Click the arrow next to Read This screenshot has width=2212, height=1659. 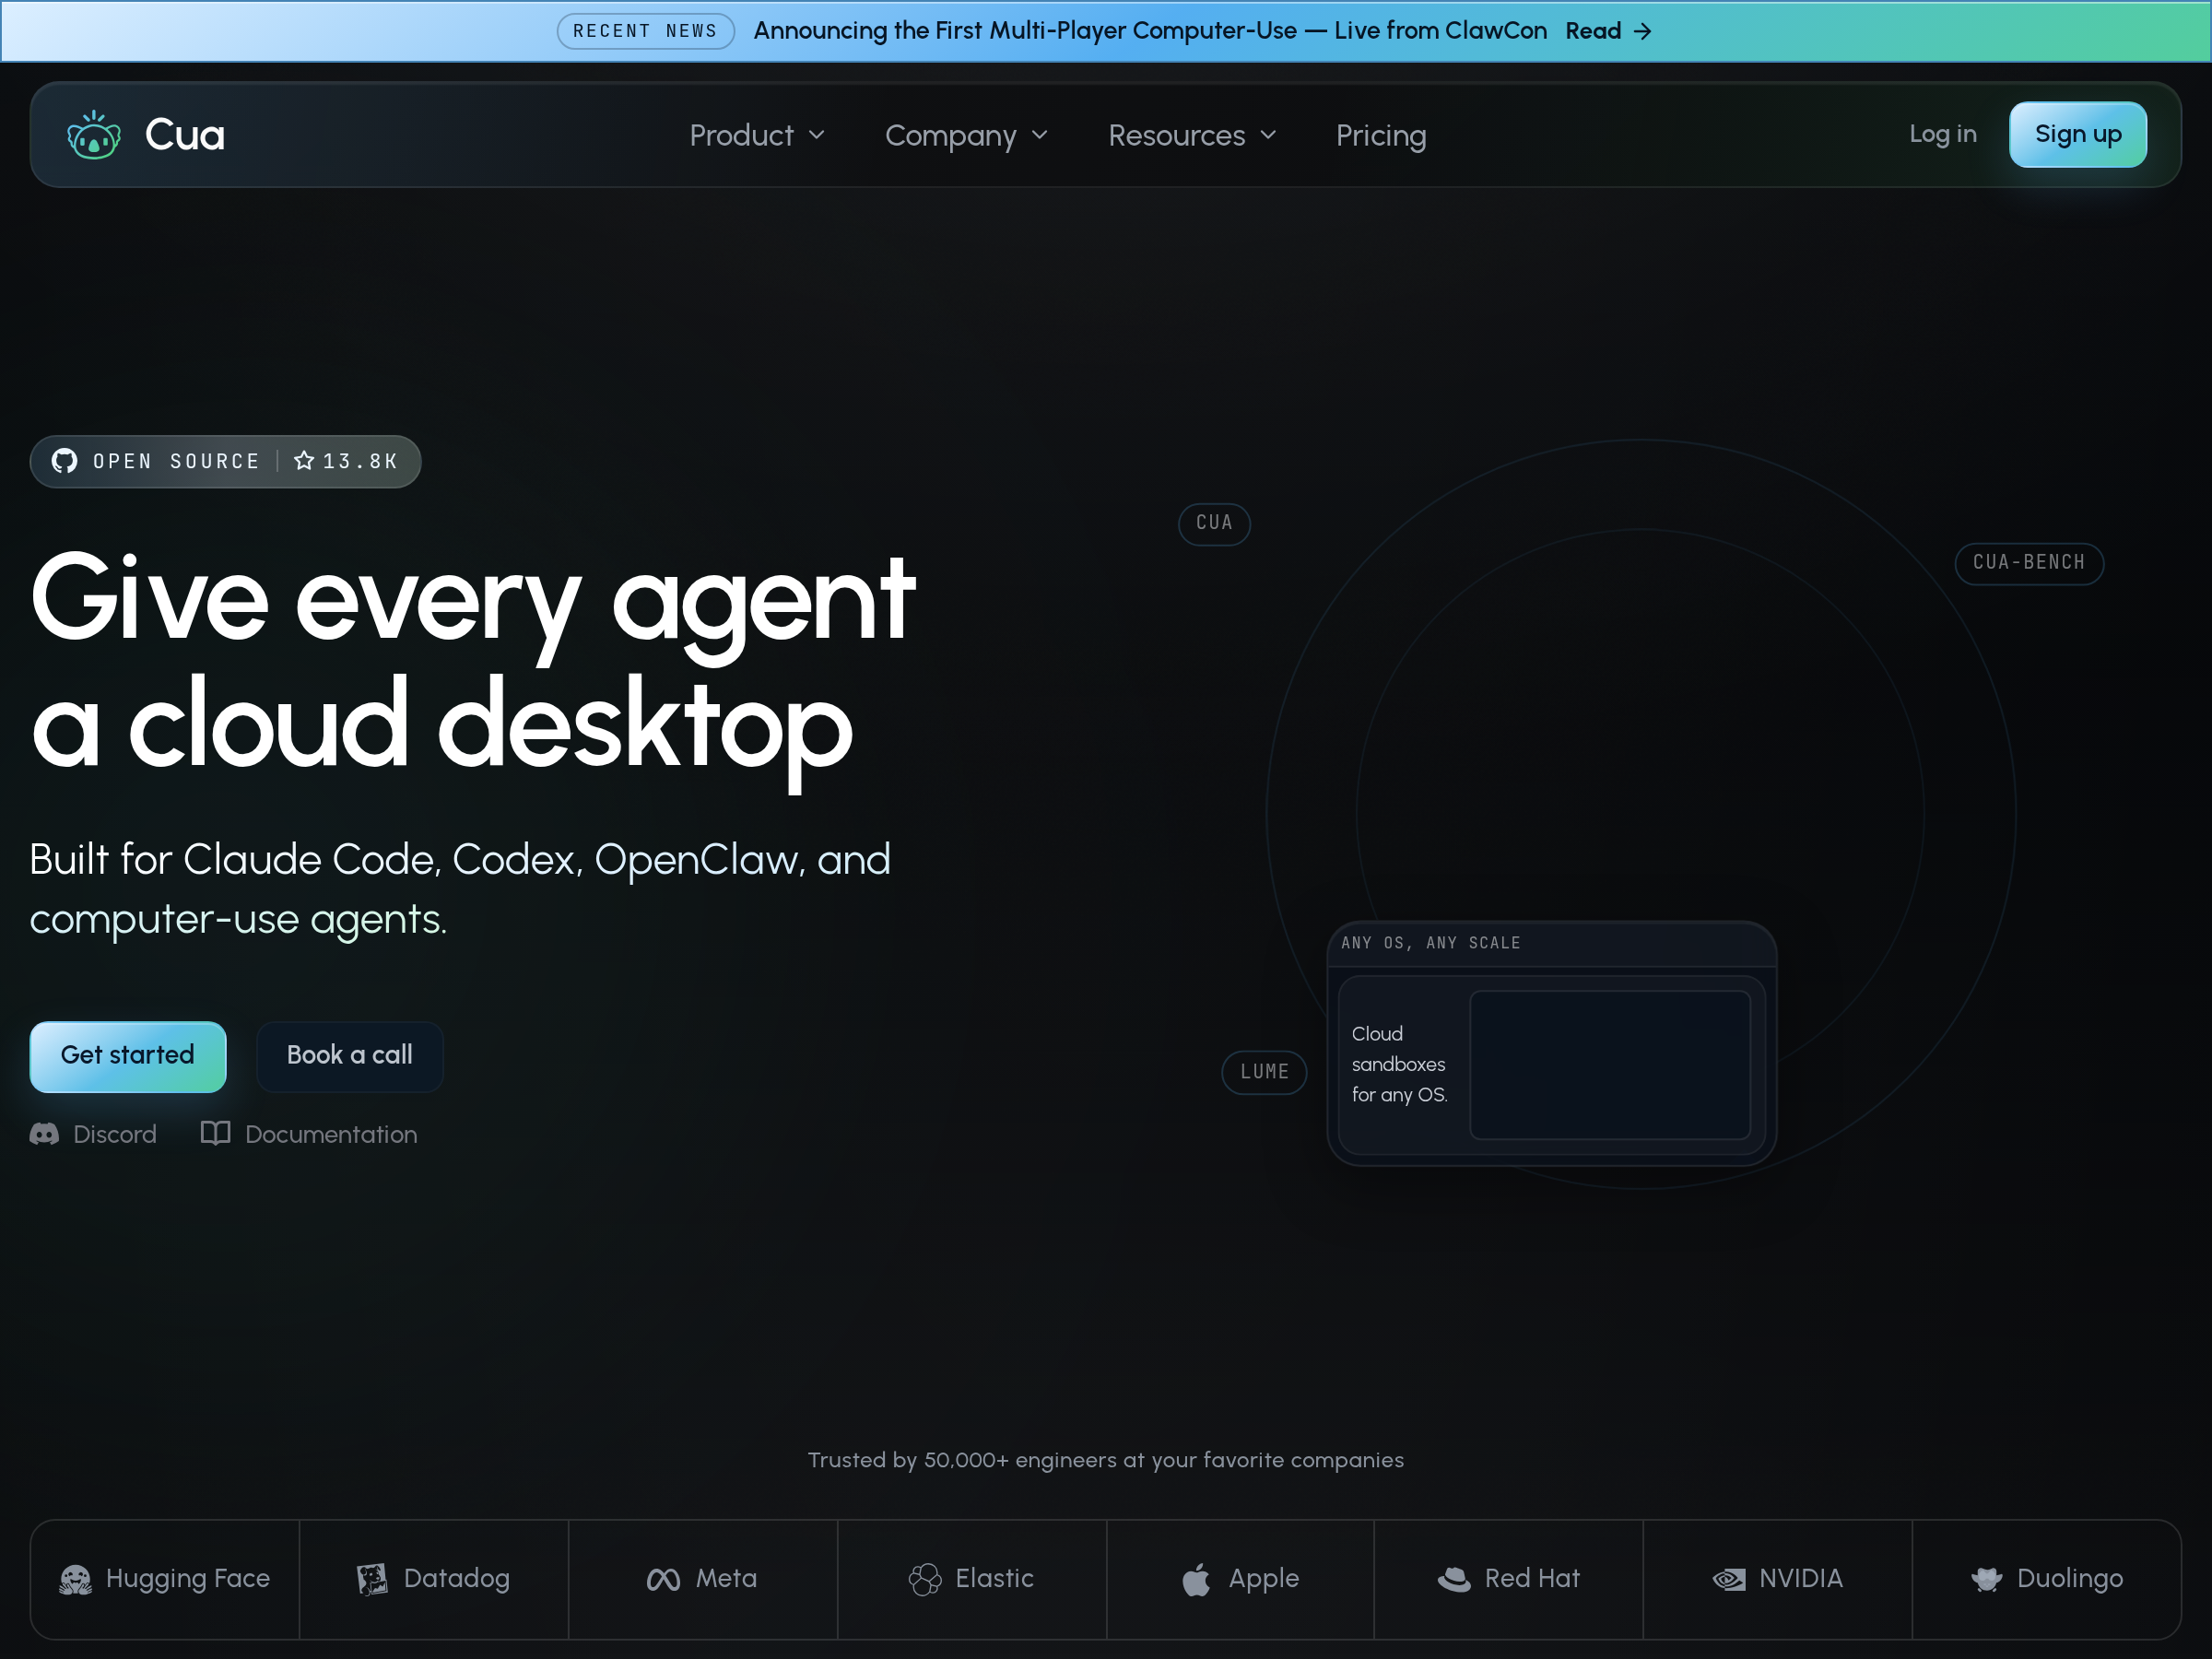1643,31
